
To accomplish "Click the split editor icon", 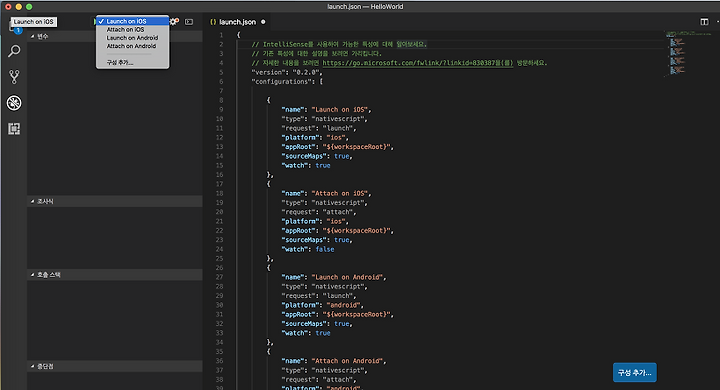I will click(704, 22).
